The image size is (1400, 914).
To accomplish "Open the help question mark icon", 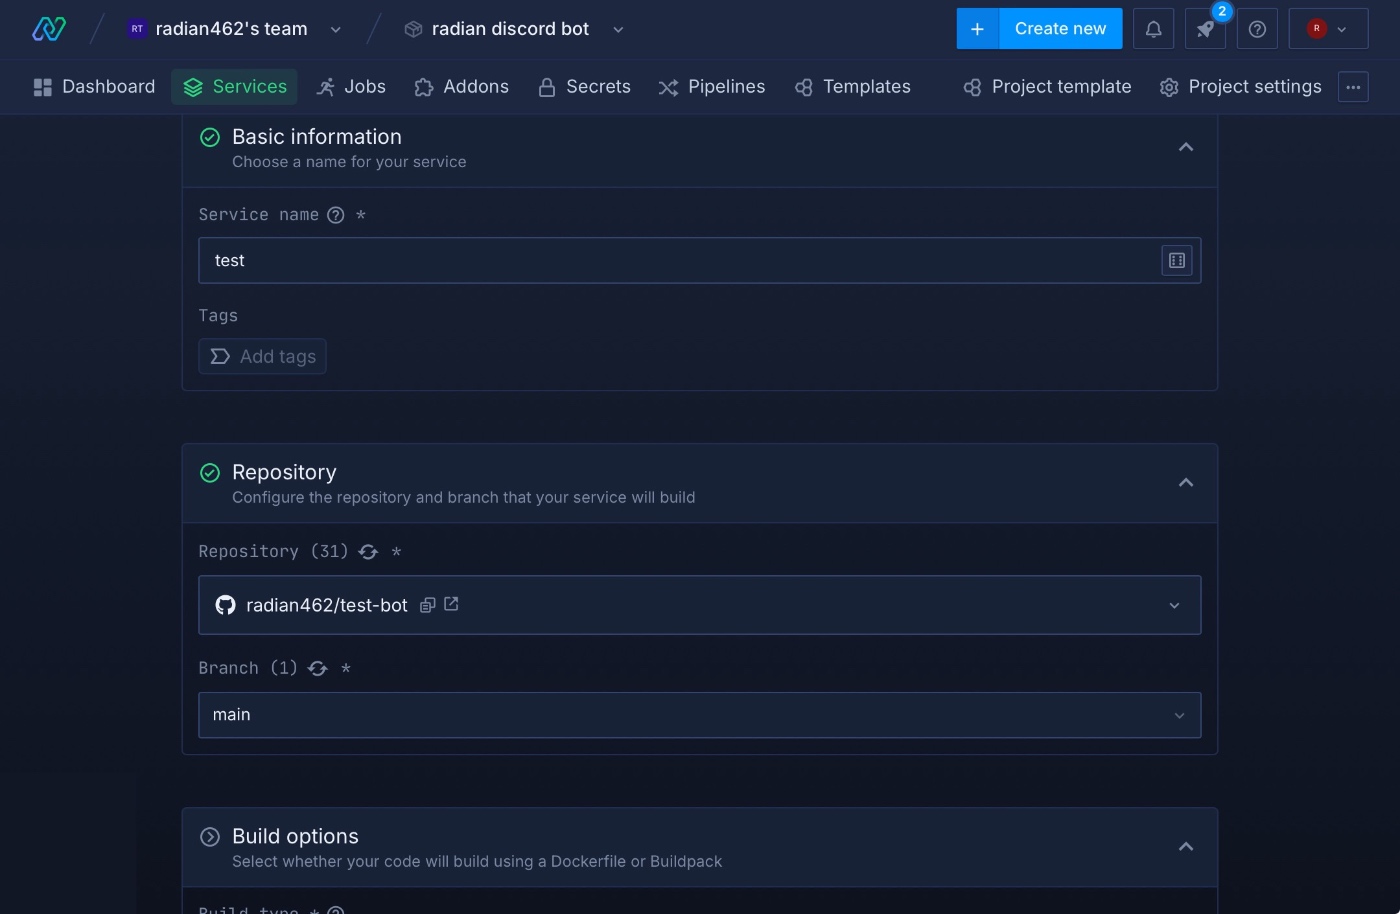I will click(1257, 29).
